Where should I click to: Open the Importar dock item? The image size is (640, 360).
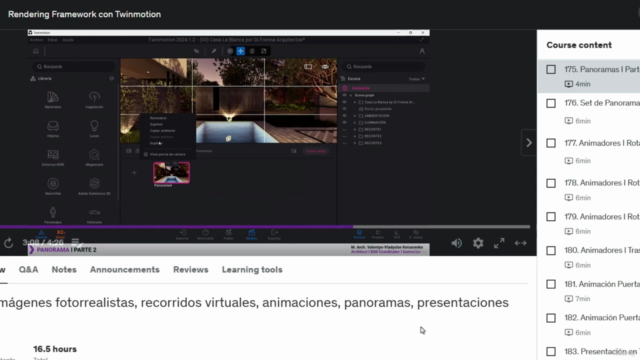(182, 234)
